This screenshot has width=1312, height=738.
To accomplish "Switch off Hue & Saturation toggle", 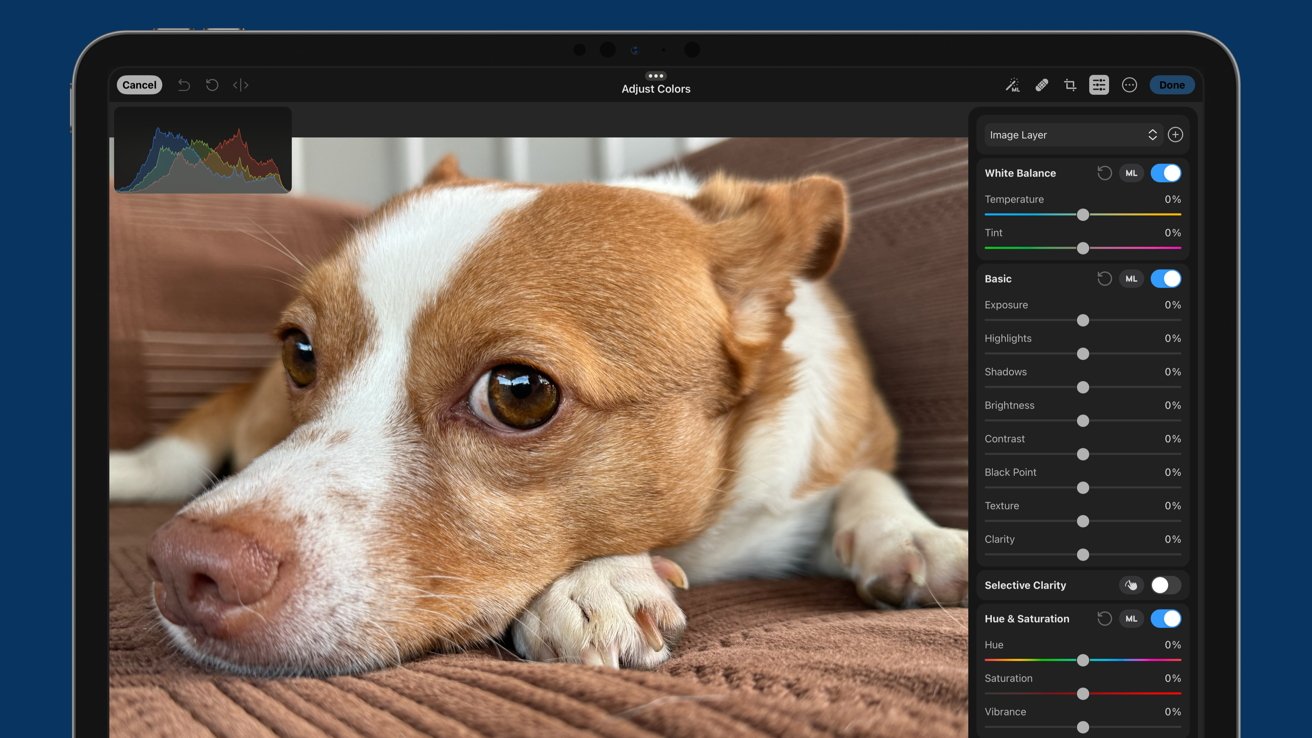I will pos(1165,619).
